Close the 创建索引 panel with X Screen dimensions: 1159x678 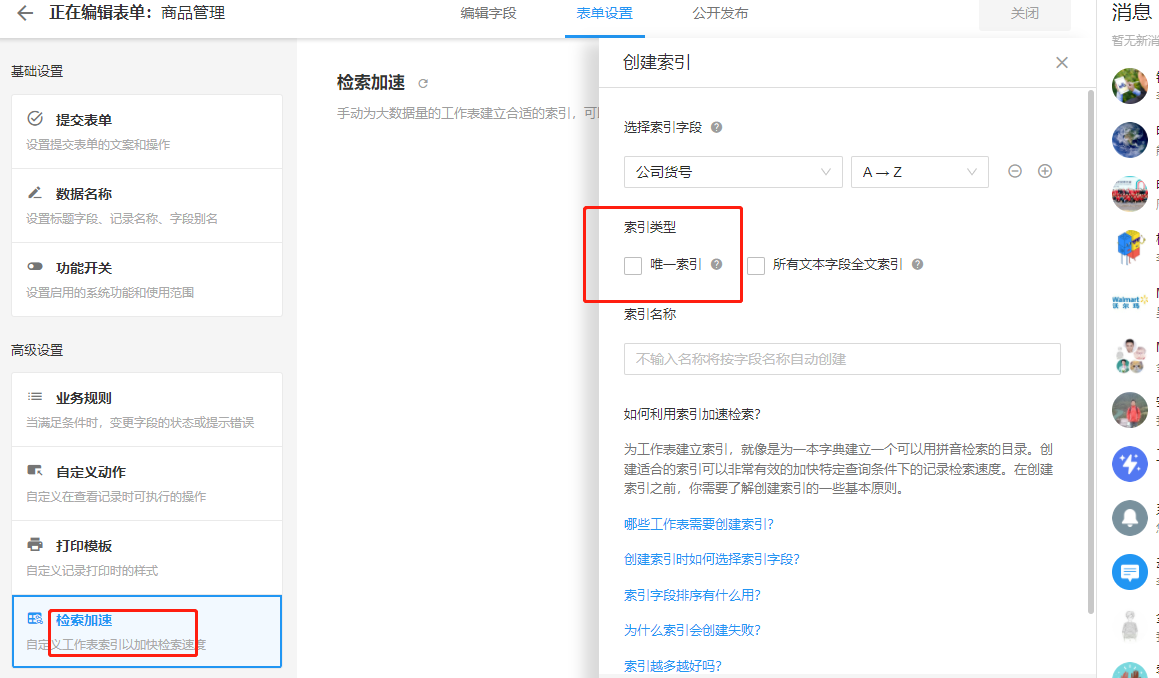point(1062,63)
